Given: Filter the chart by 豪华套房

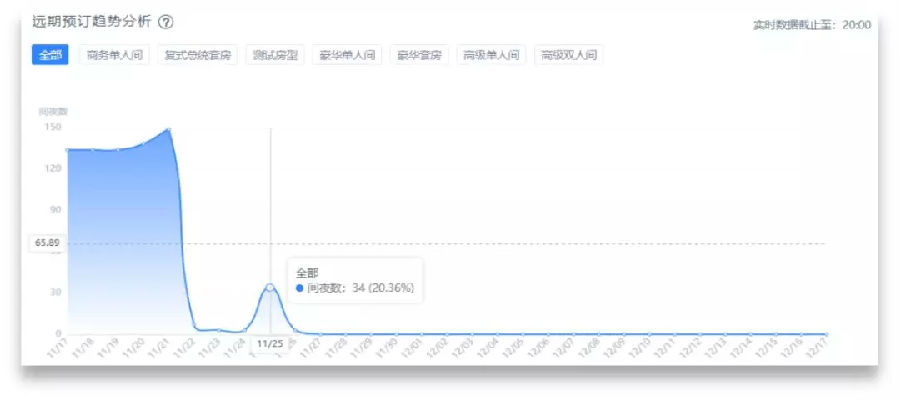Looking at the screenshot, I should (x=419, y=55).
